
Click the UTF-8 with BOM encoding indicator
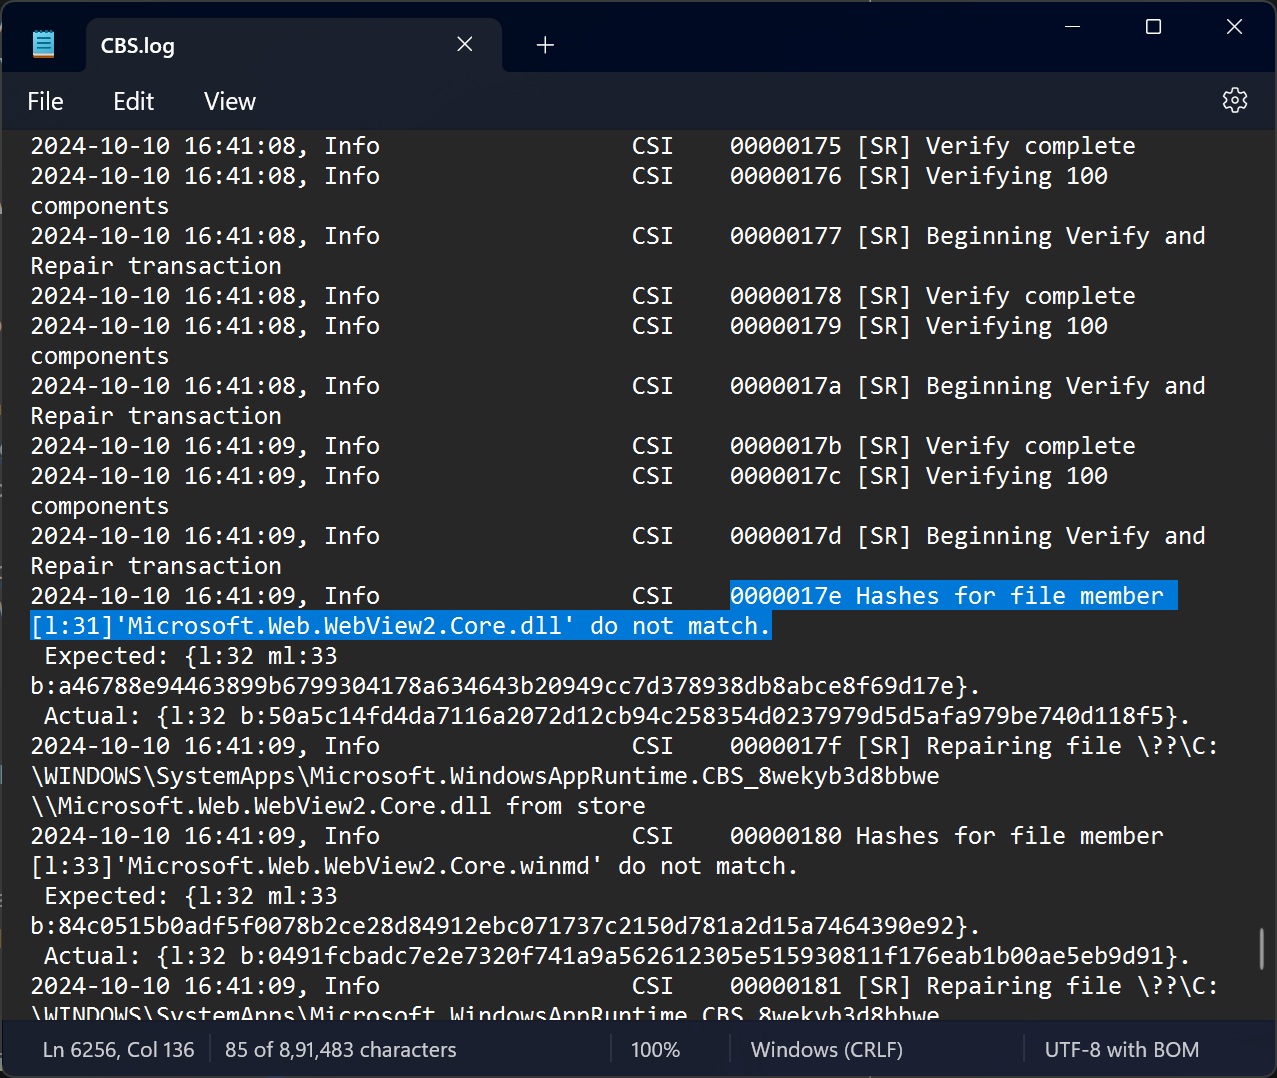click(1121, 1049)
